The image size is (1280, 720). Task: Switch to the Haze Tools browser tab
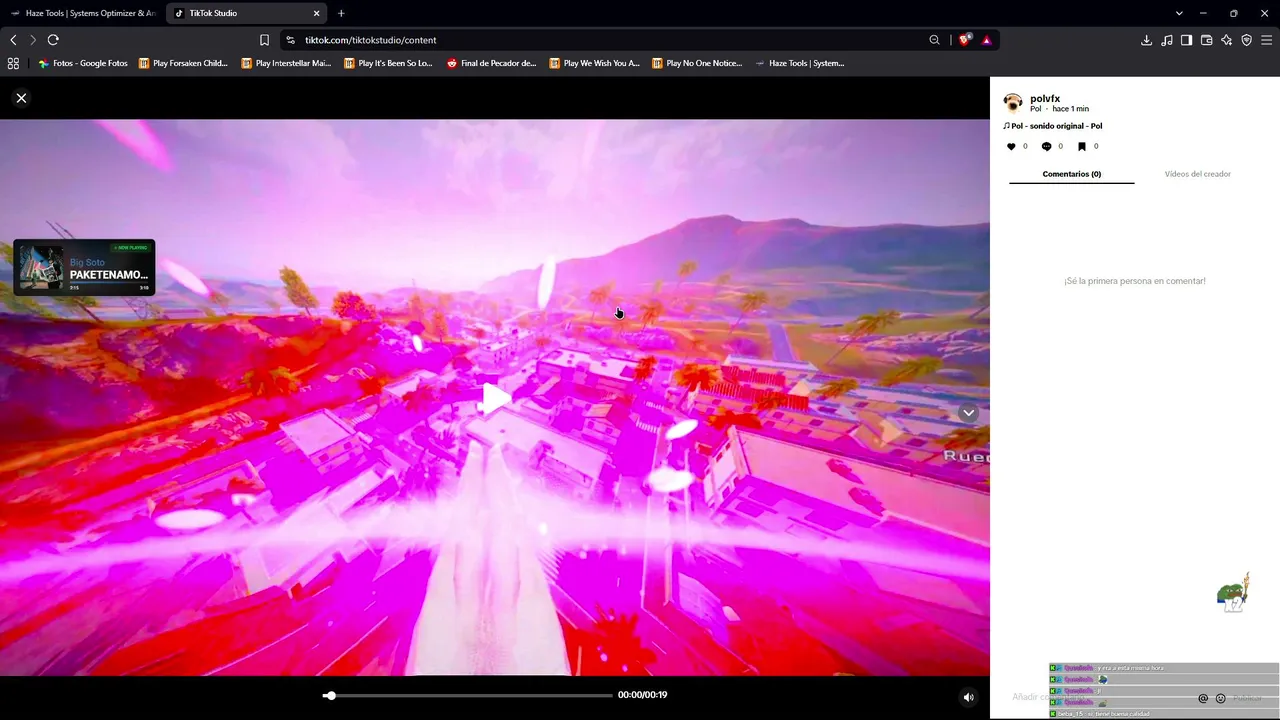(x=83, y=13)
